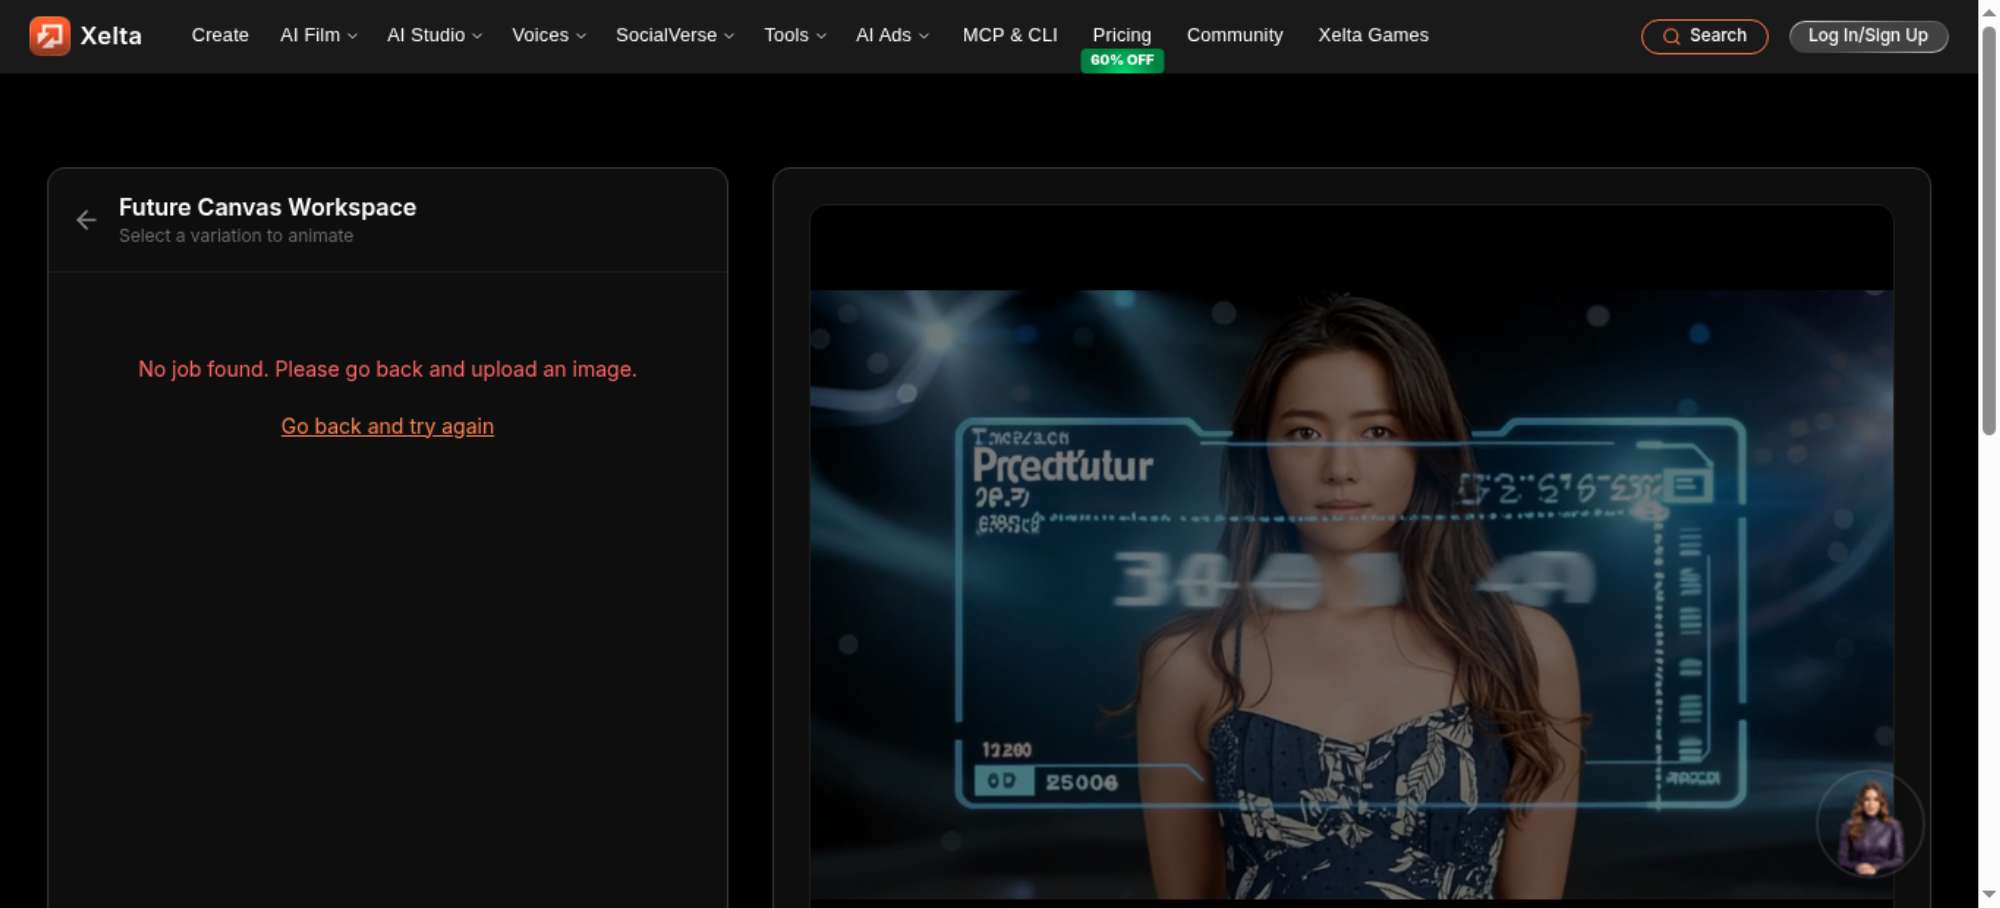Viewport: 2000px width, 908px height.
Task: Click the scrollbar down arrow
Action: coord(1989,895)
